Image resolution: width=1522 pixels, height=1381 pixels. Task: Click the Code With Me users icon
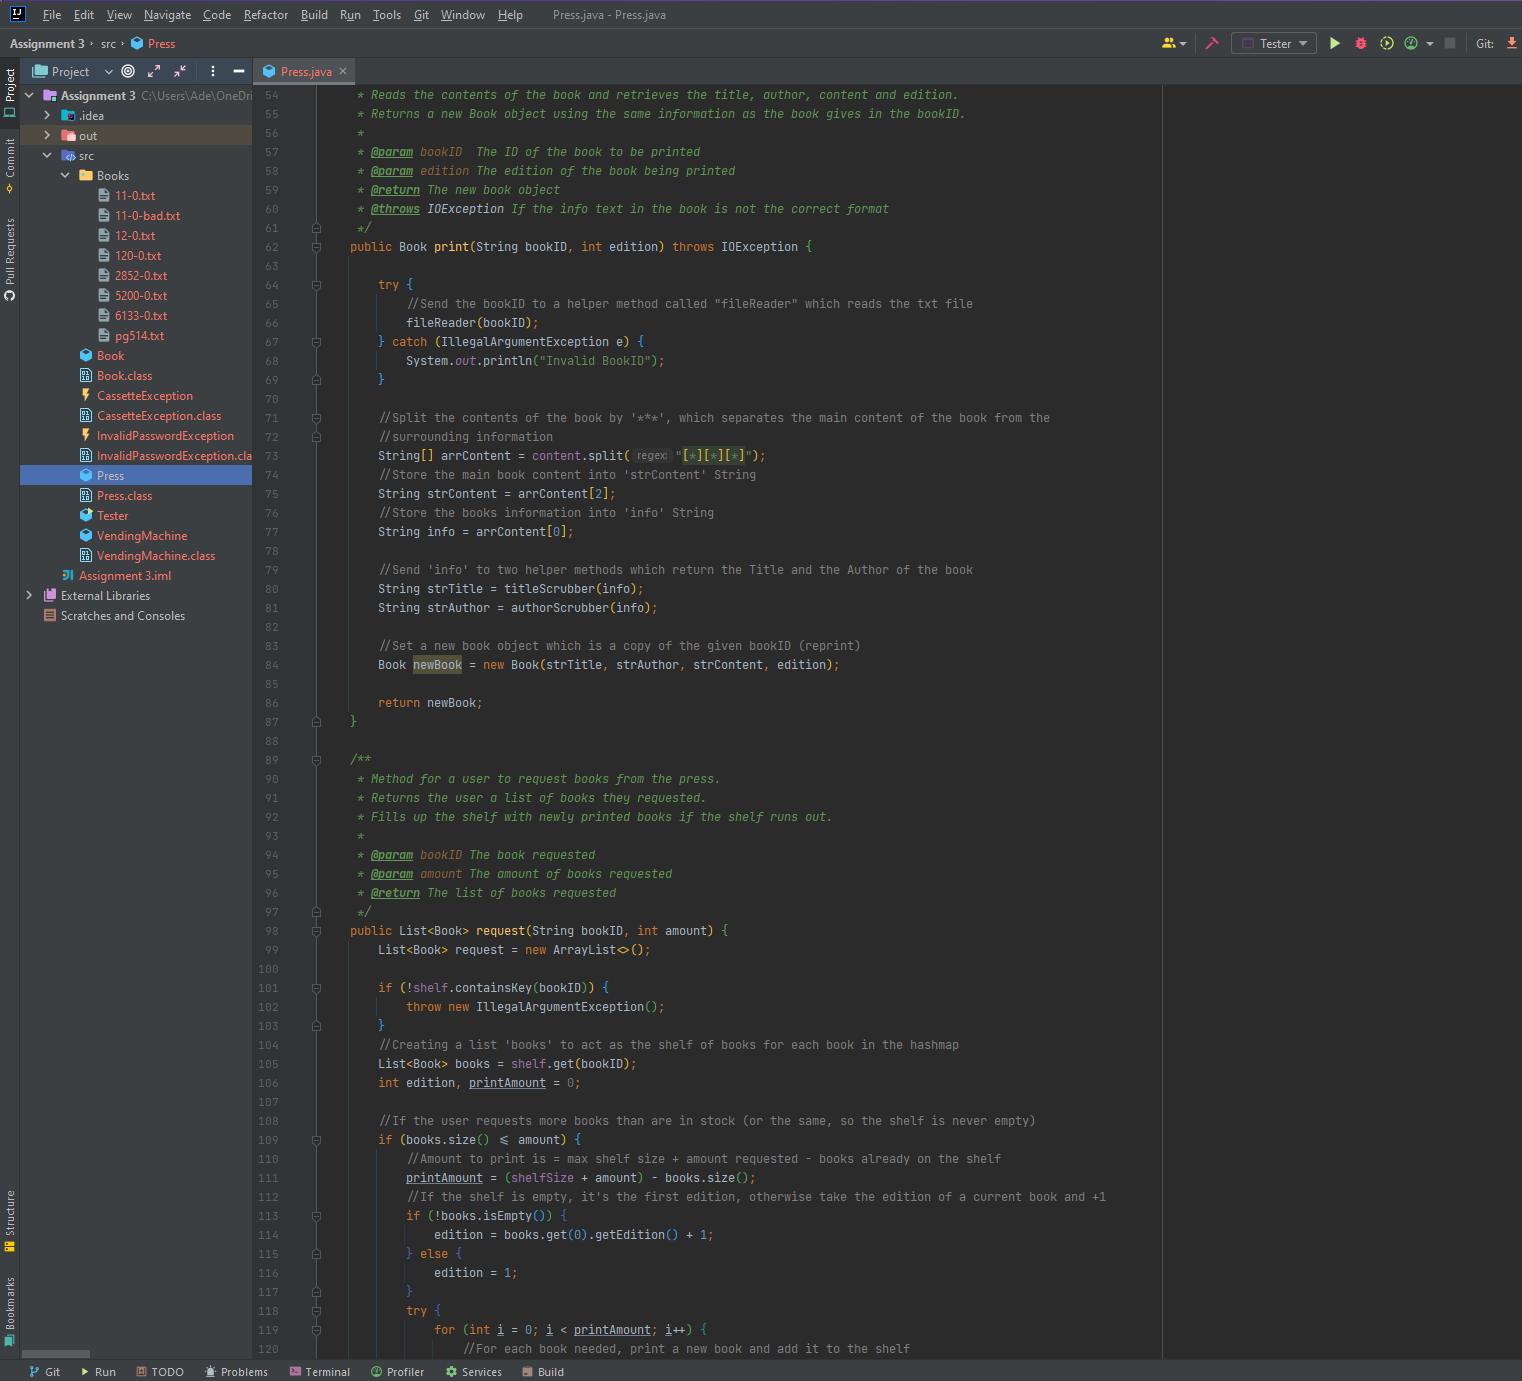(x=1169, y=43)
